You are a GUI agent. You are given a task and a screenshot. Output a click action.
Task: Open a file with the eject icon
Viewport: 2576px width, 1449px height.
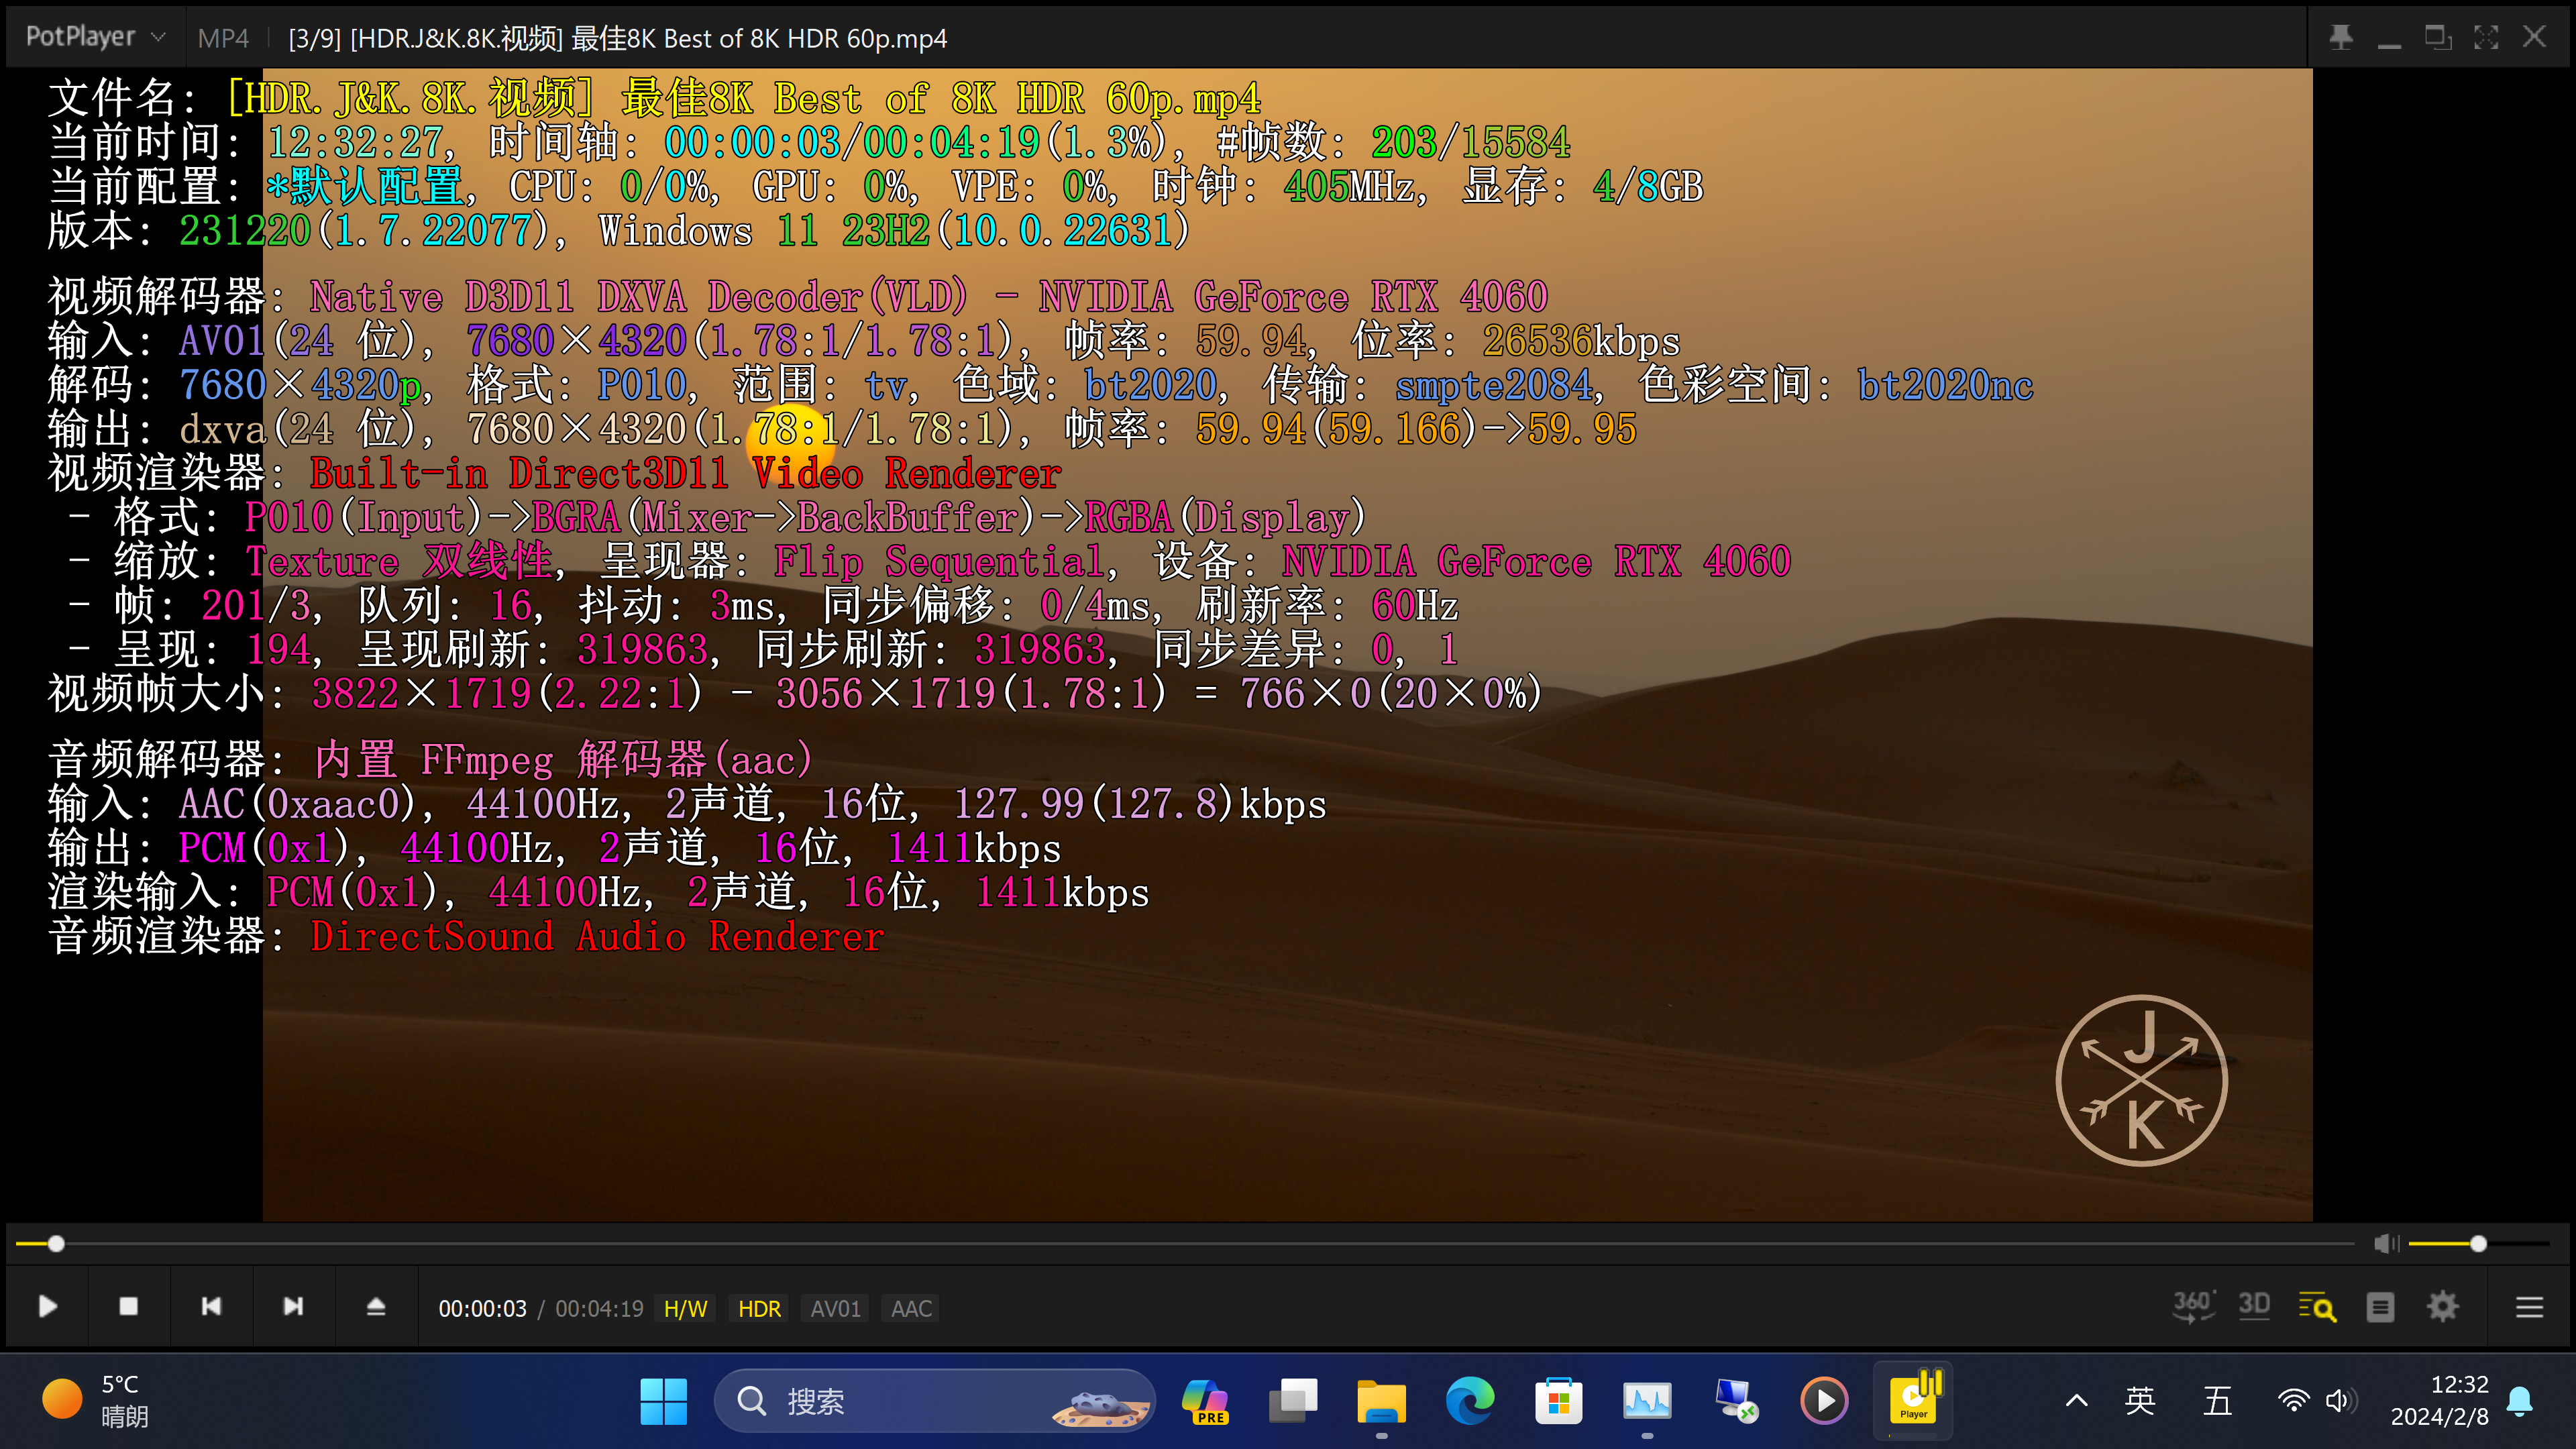376,1306
